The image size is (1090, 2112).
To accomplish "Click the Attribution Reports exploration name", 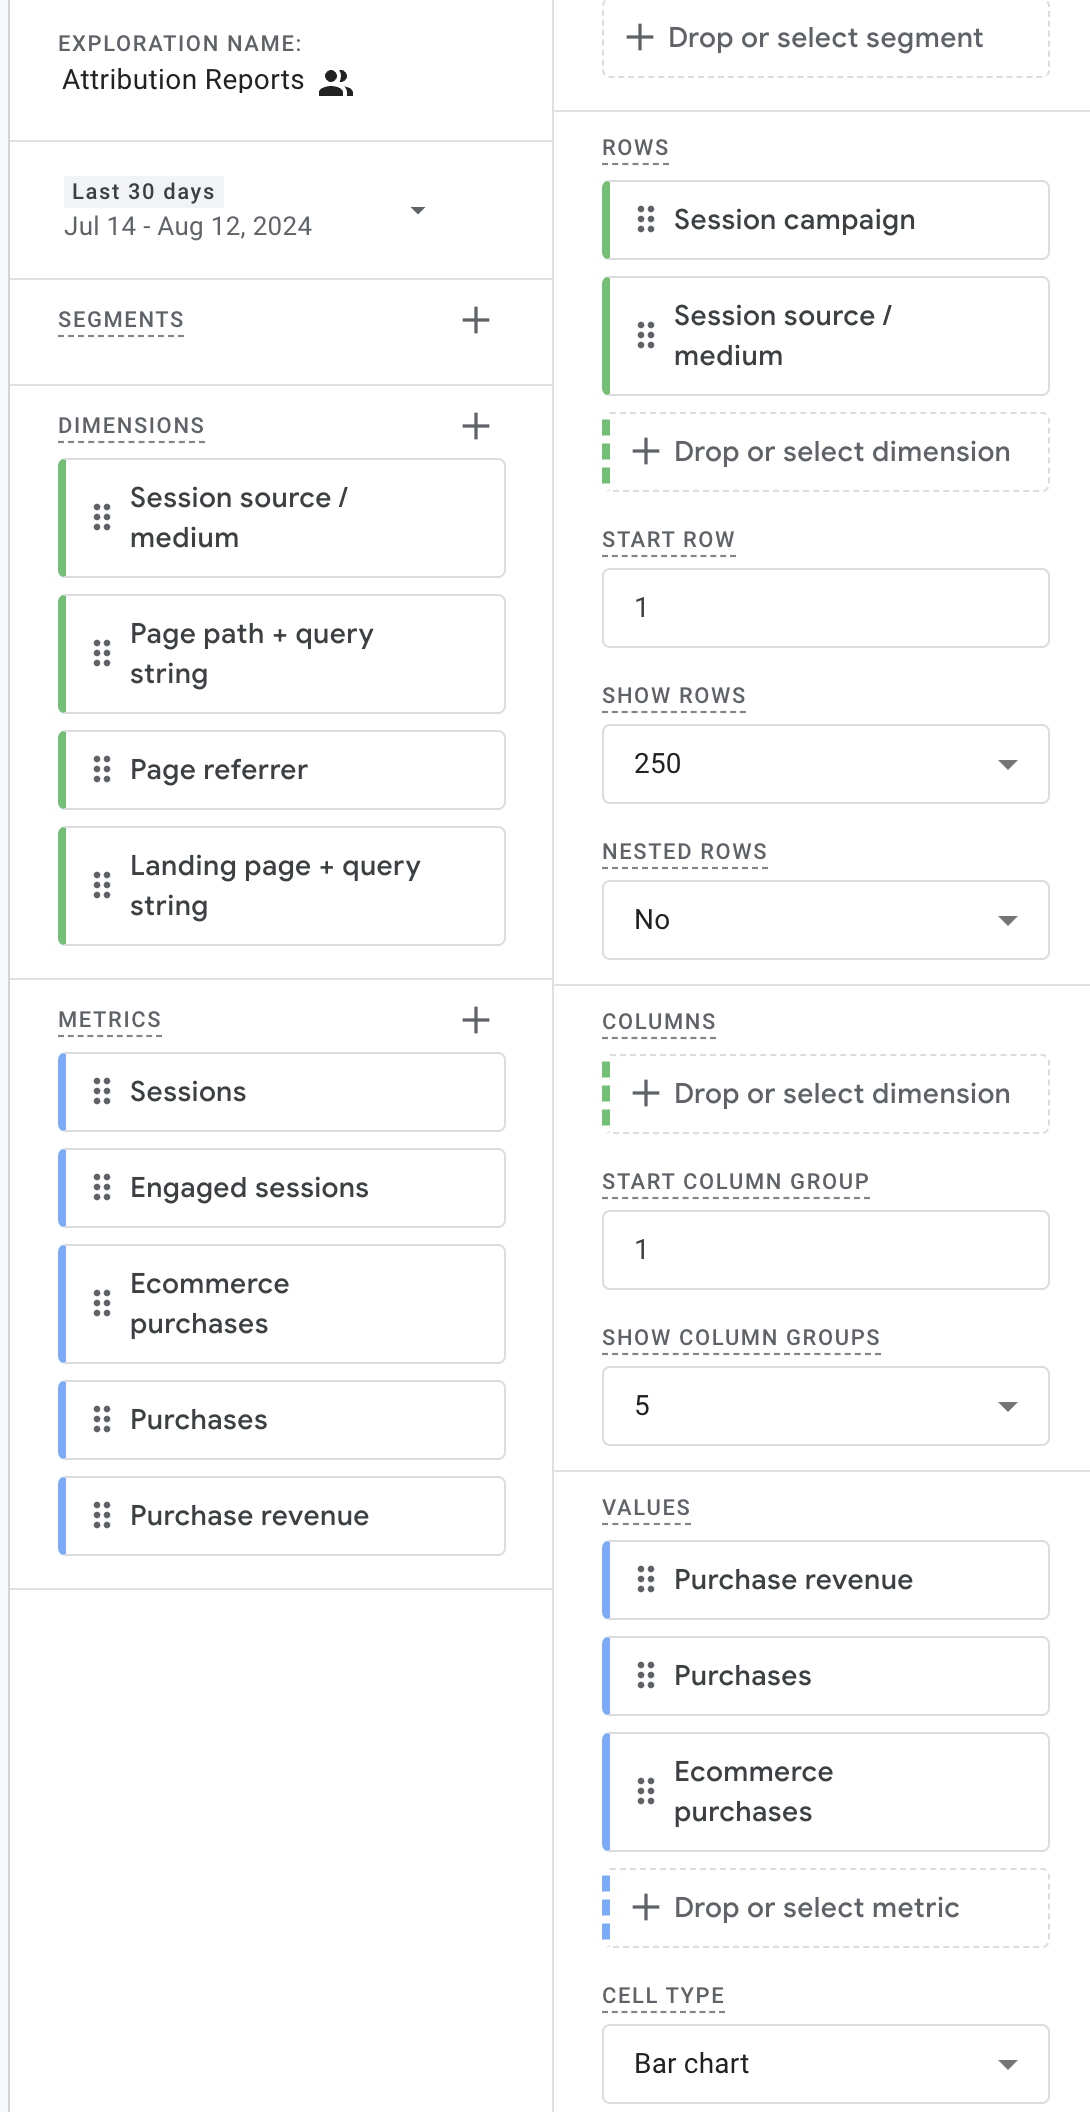I will pyautogui.click(x=183, y=80).
